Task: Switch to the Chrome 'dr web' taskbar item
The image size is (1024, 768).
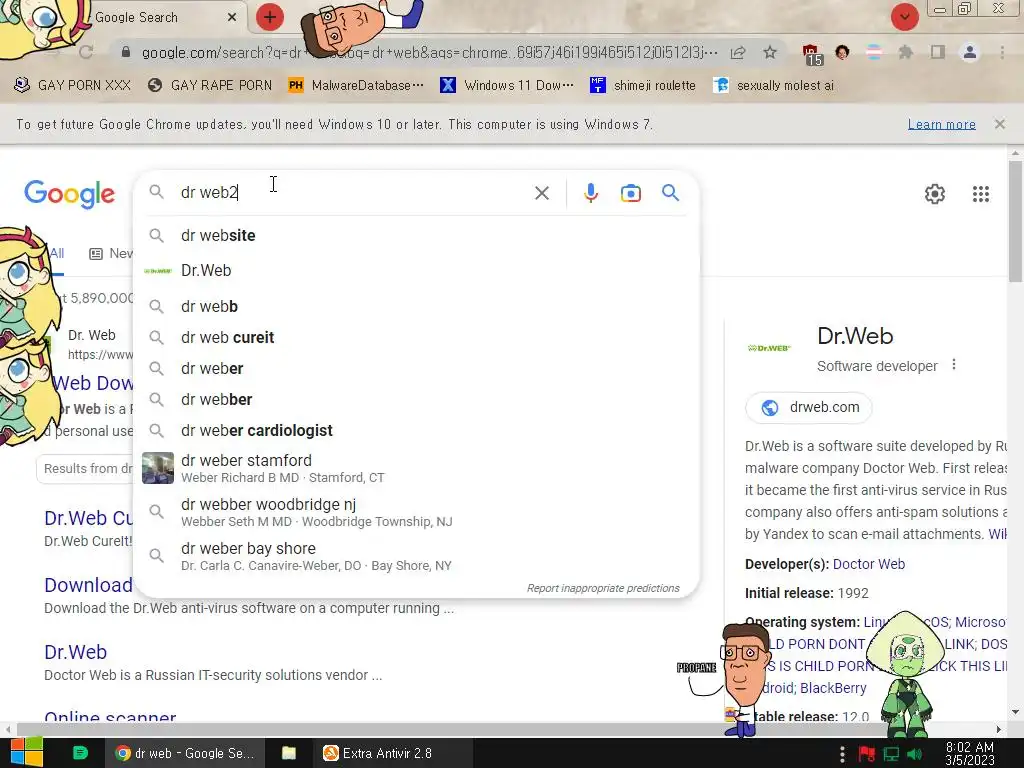Action: click(x=184, y=753)
